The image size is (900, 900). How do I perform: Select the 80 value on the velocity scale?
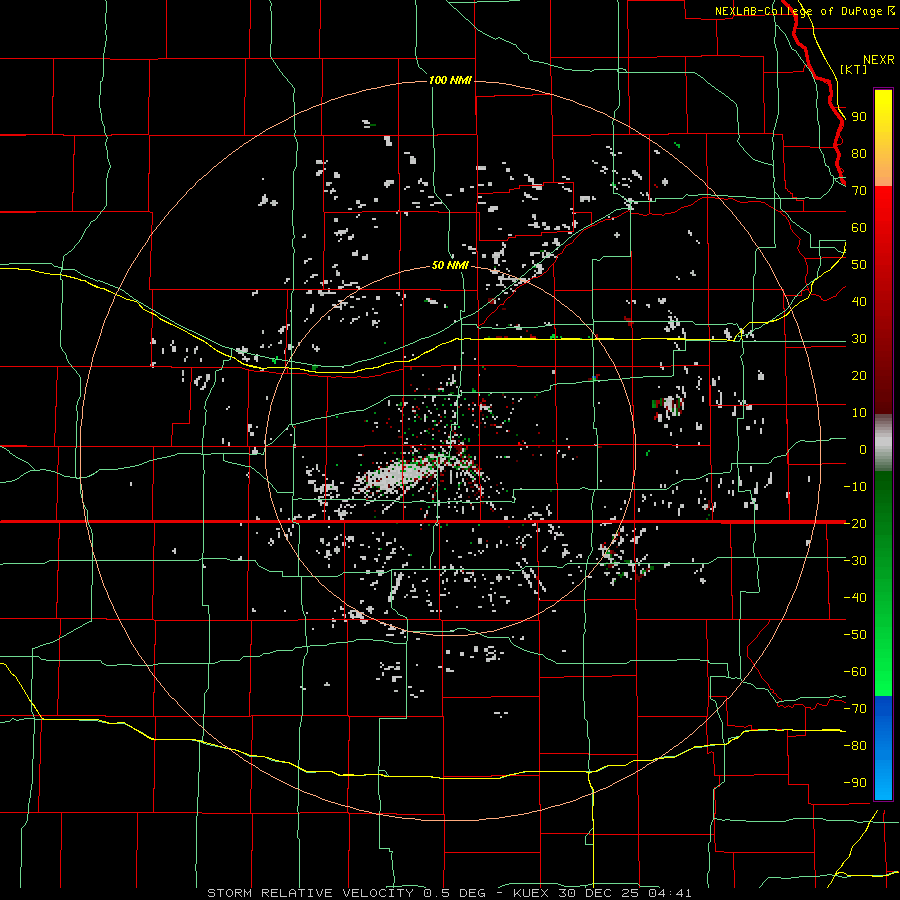tap(859, 153)
